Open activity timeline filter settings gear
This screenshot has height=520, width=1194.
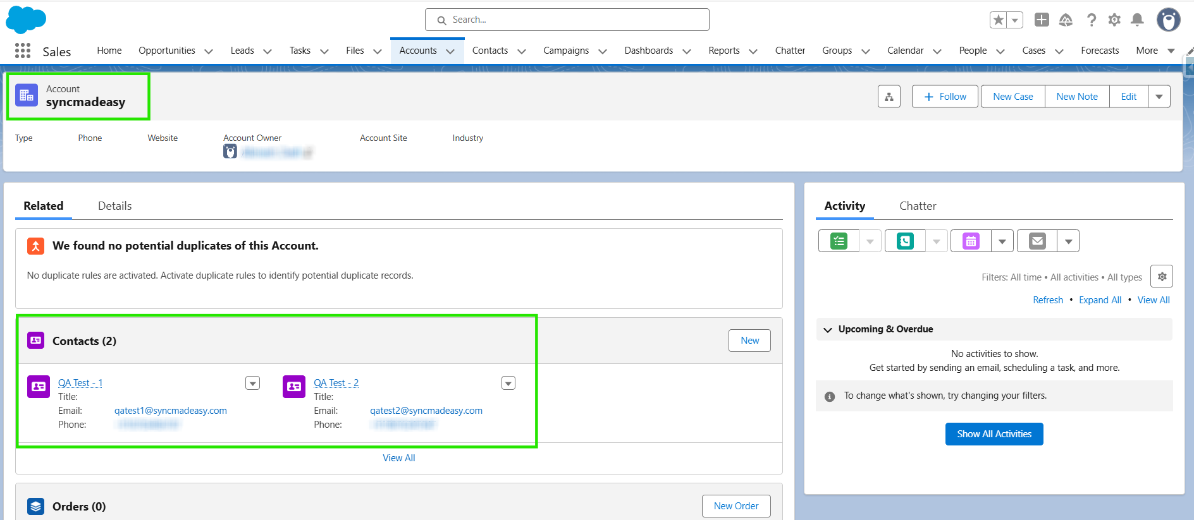(1160, 277)
